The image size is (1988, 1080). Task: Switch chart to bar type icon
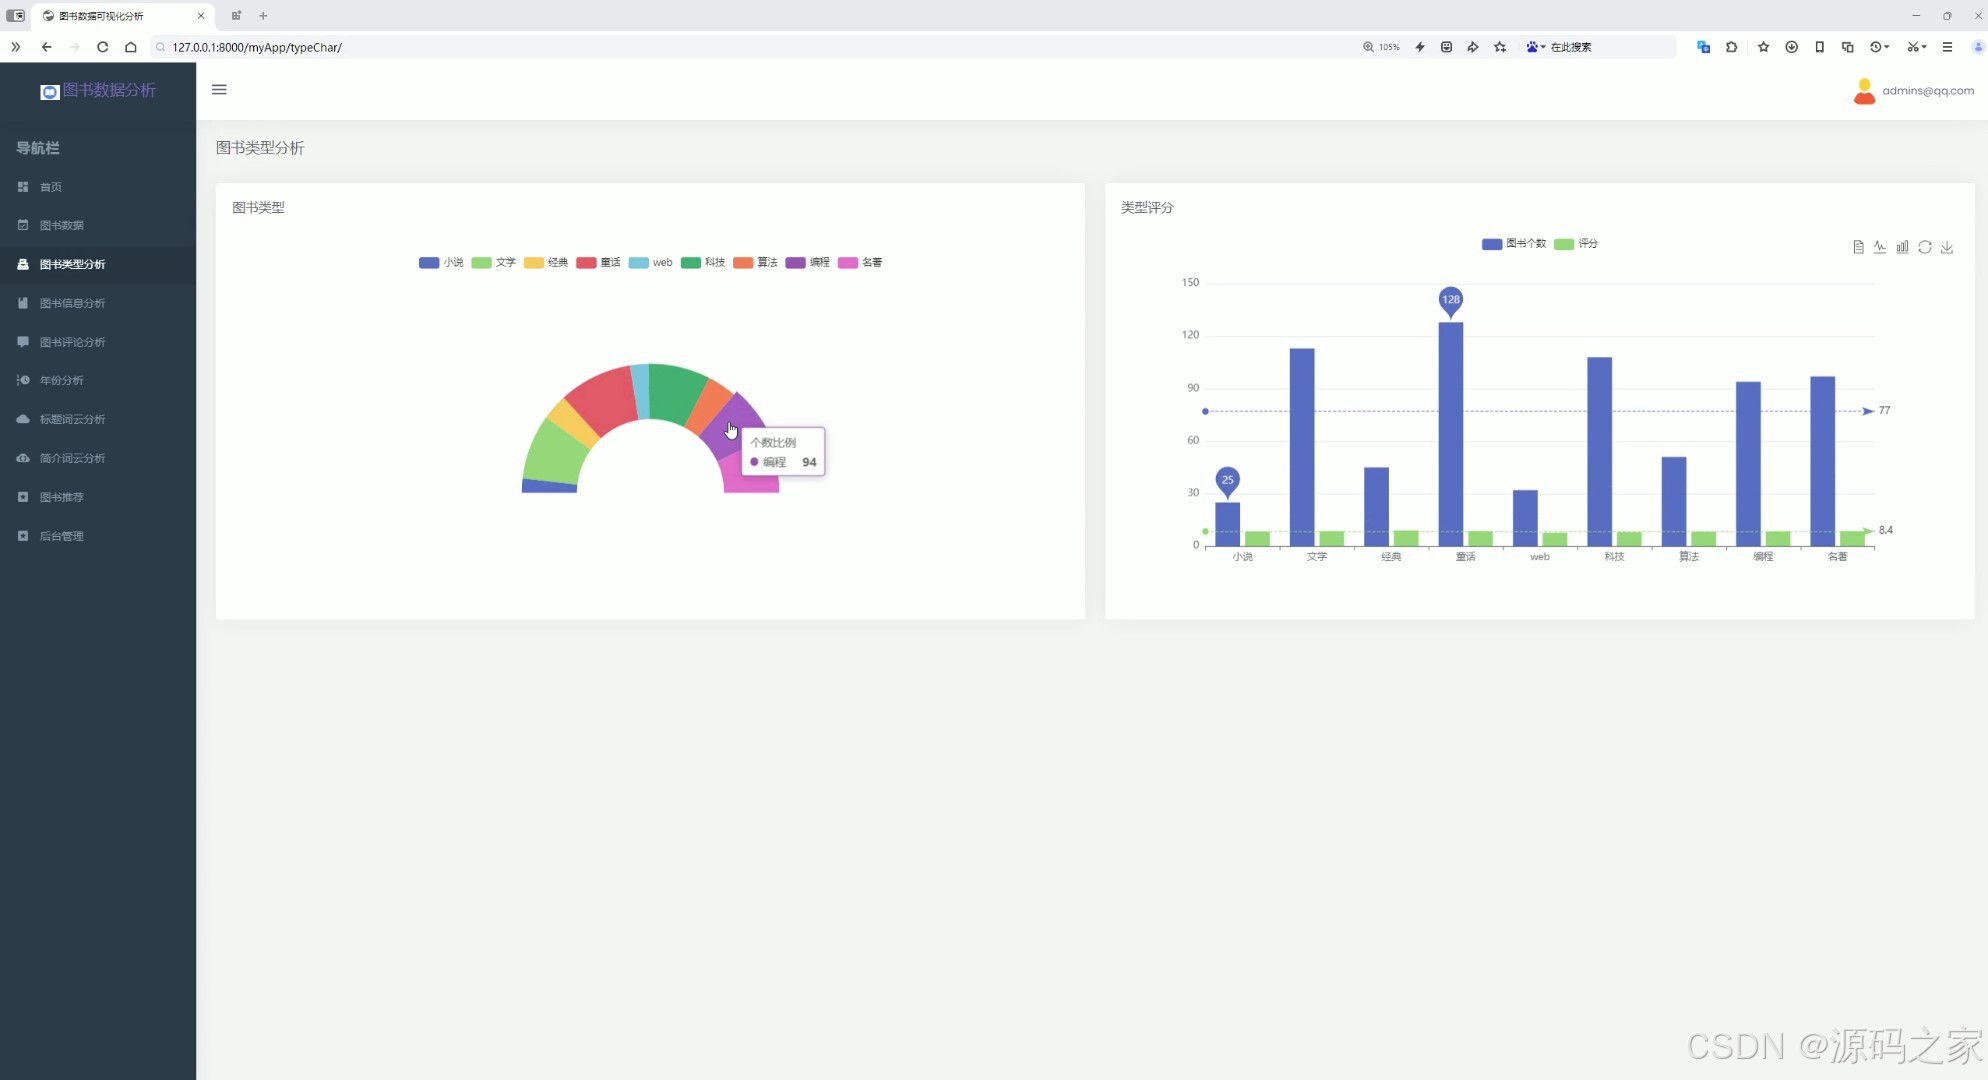click(x=1902, y=247)
